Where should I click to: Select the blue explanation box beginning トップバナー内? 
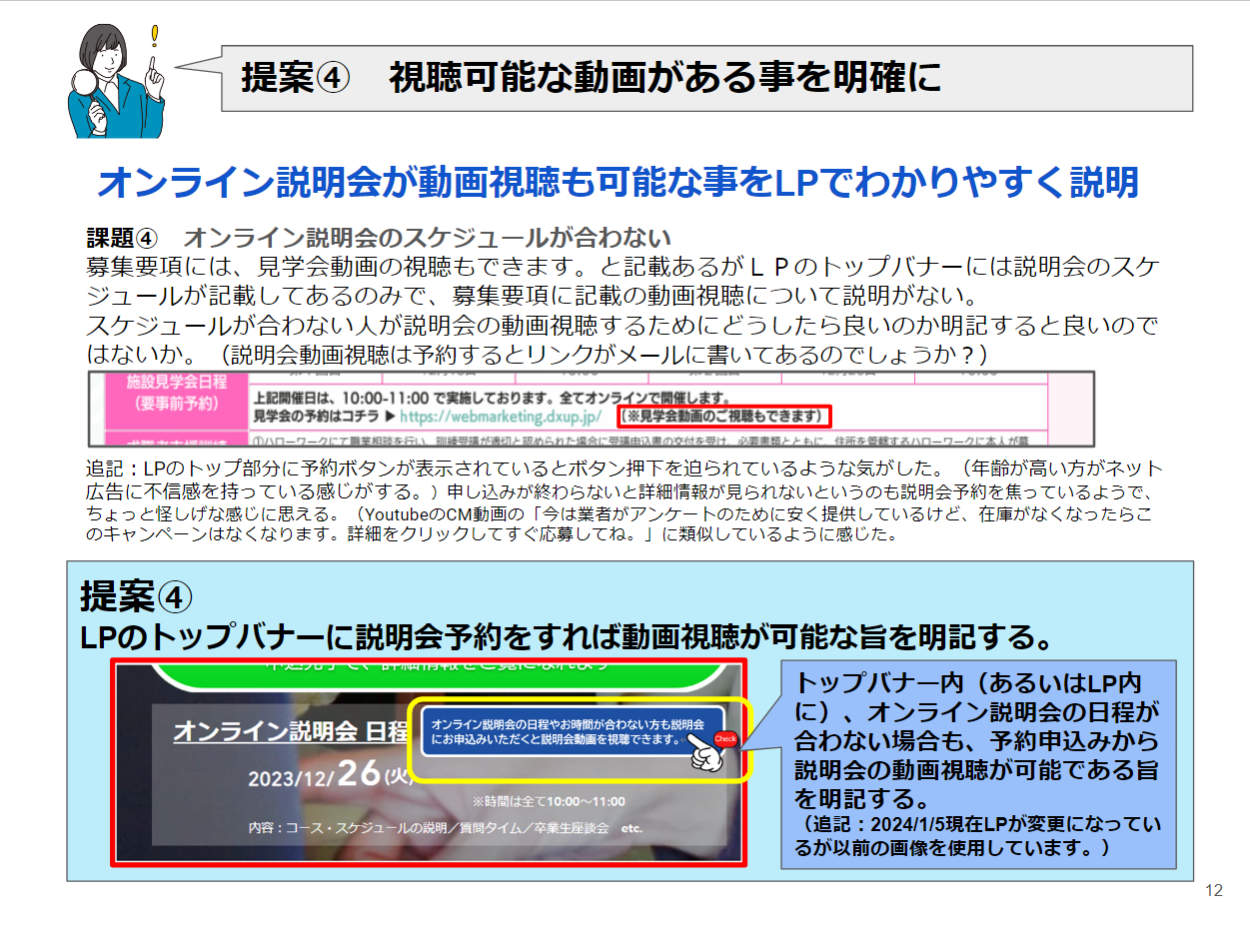pyautogui.click(x=978, y=763)
